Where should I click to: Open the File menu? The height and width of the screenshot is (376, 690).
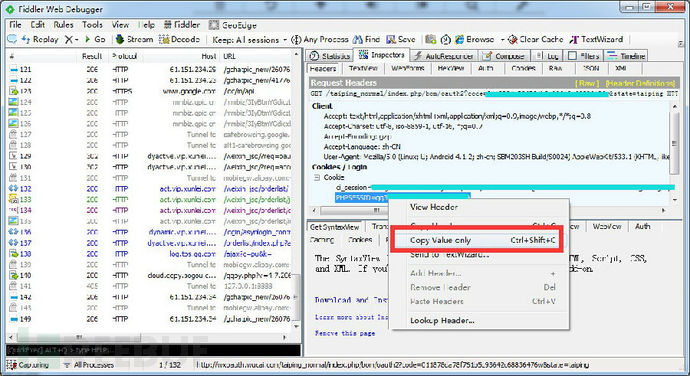coord(15,25)
